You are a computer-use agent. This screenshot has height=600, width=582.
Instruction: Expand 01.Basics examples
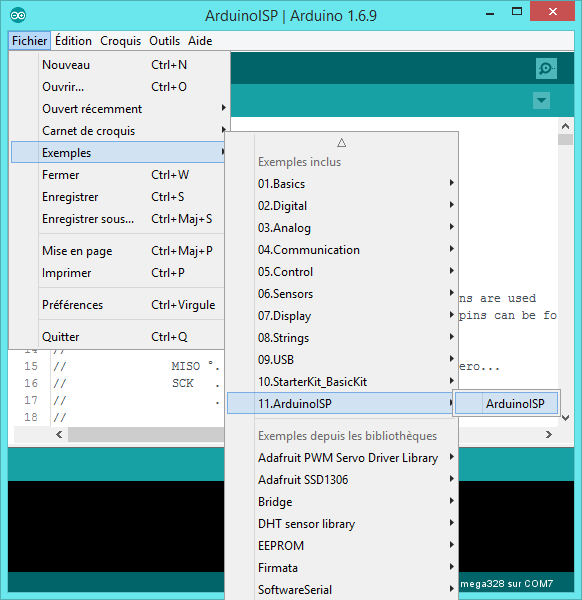point(342,184)
